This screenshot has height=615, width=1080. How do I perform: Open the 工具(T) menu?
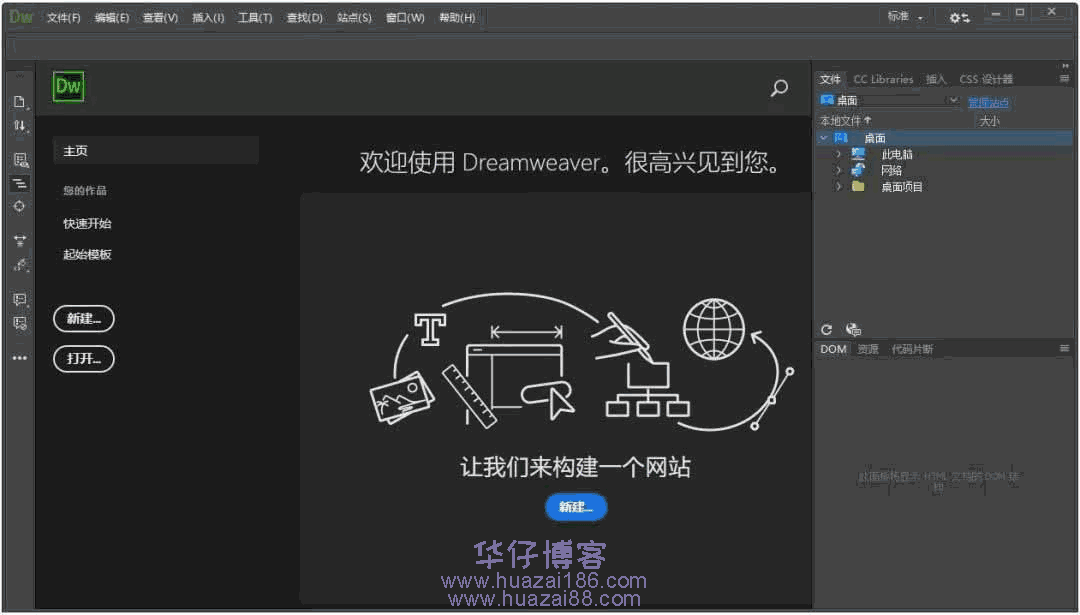pyautogui.click(x=255, y=18)
